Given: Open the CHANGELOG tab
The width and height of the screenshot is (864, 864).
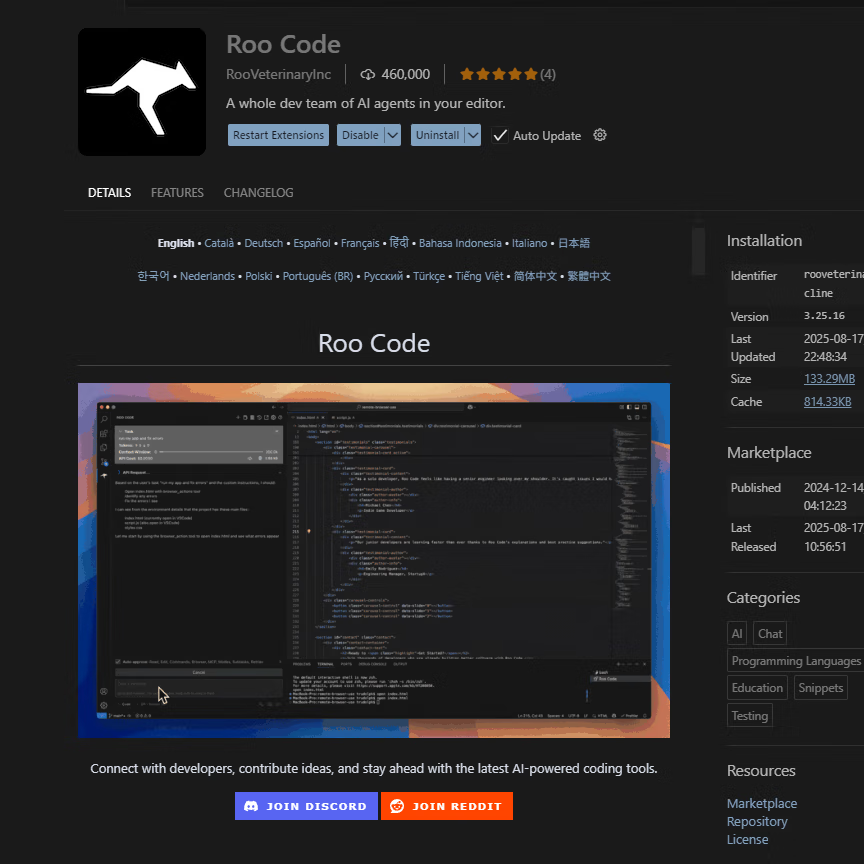Looking at the screenshot, I should (x=258, y=193).
